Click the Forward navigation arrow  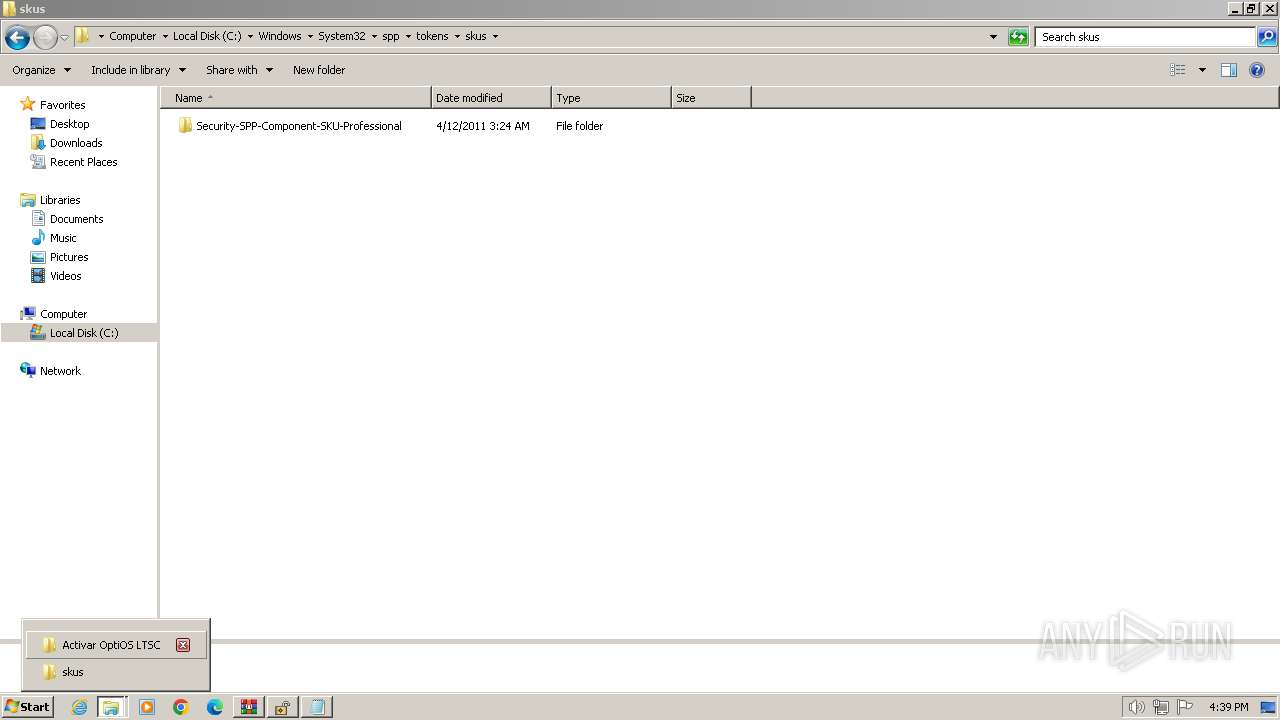pos(45,38)
